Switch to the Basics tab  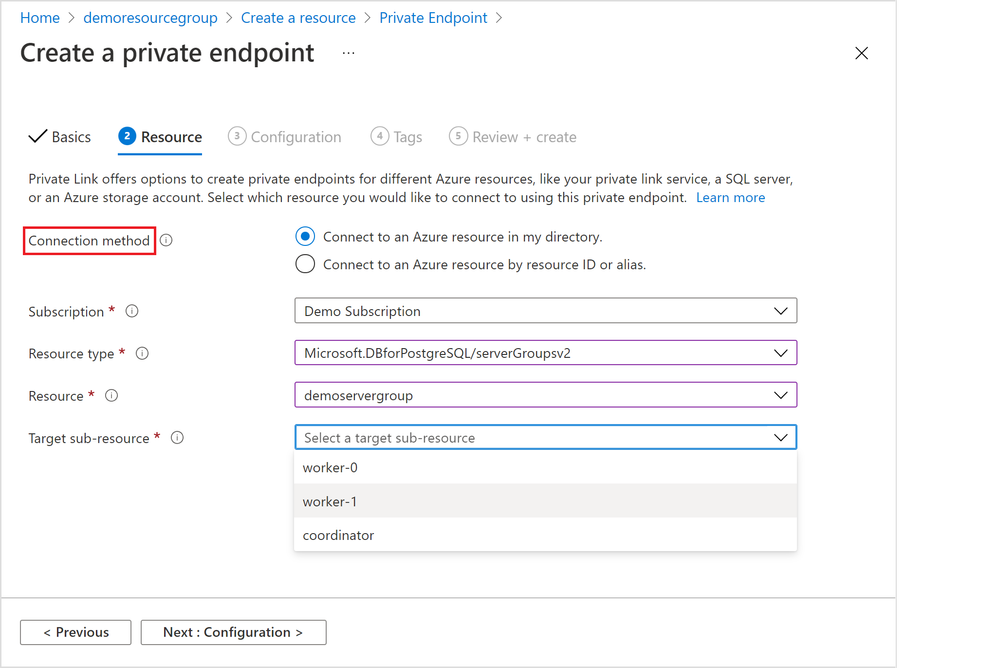pyautogui.click(x=61, y=137)
